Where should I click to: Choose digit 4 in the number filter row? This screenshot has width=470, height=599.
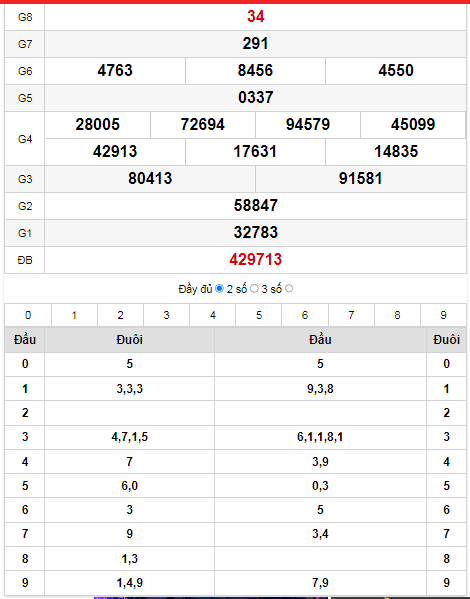point(213,315)
